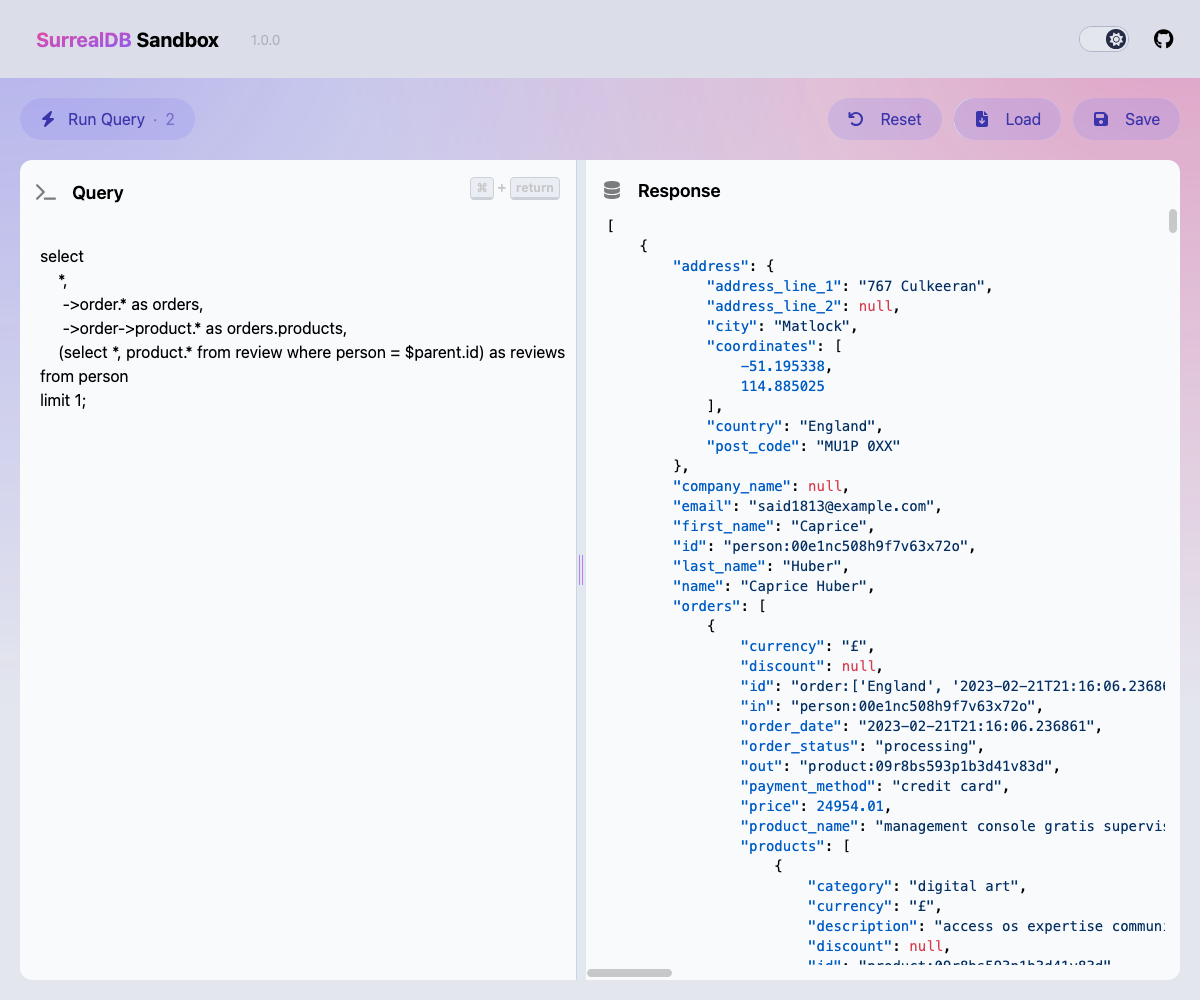Click the terminal prompt icon beside Query
The width and height of the screenshot is (1200, 1000).
(46, 193)
